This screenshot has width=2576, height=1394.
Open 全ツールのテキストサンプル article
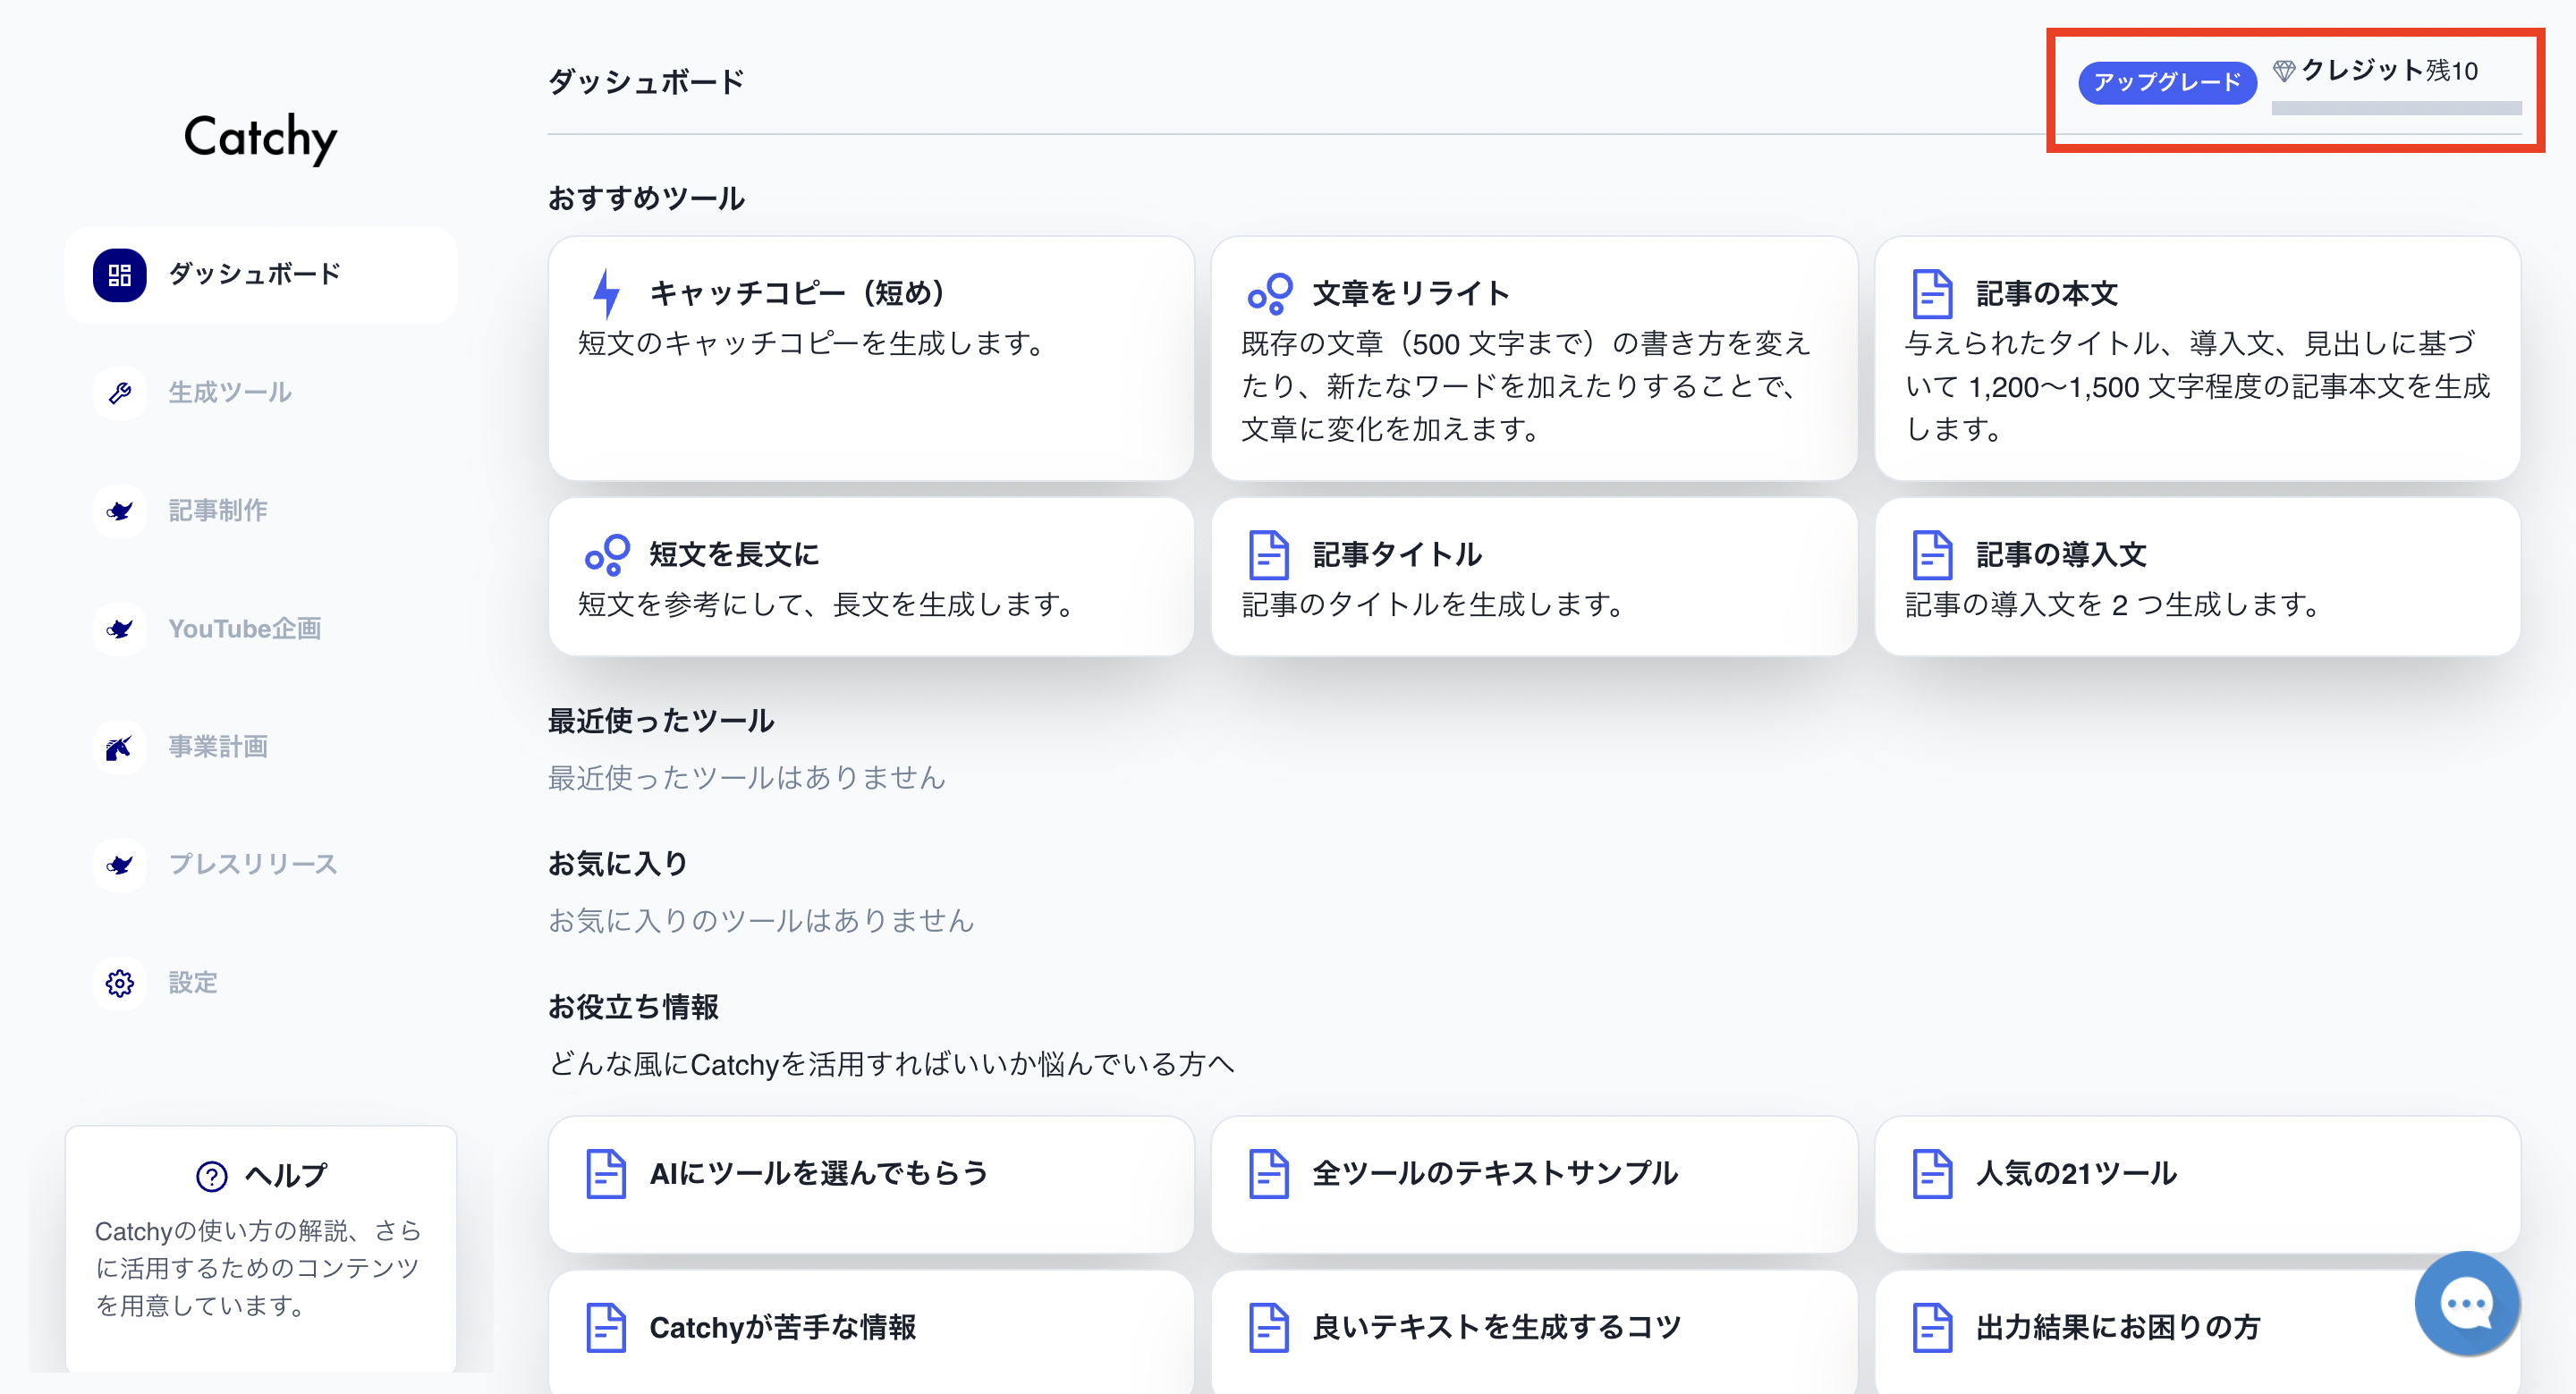[x=1534, y=1184]
